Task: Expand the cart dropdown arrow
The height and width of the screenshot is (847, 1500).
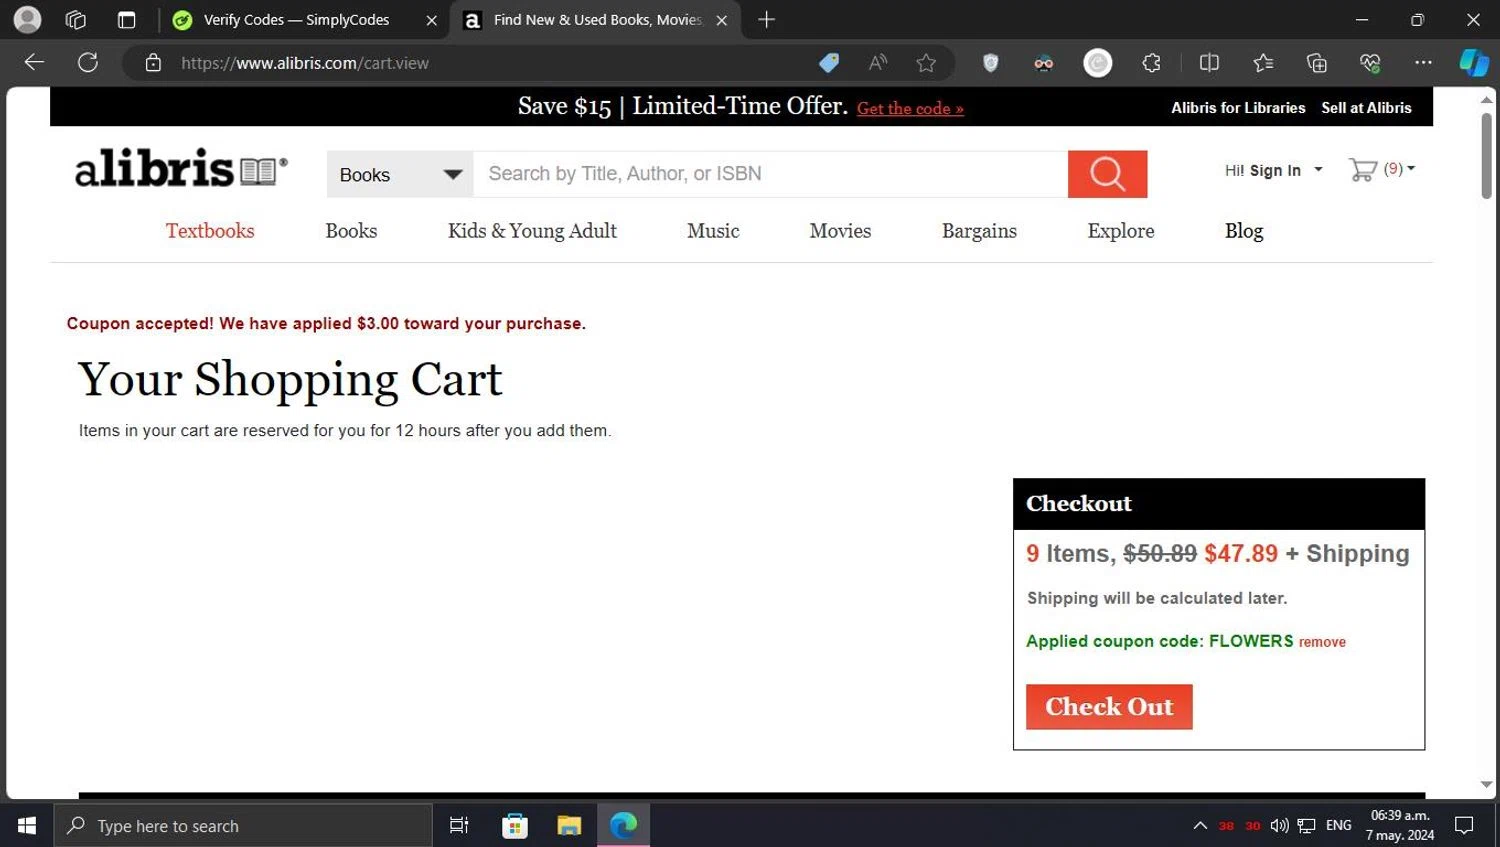Action: pyautogui.click(x=1411, y=169)
